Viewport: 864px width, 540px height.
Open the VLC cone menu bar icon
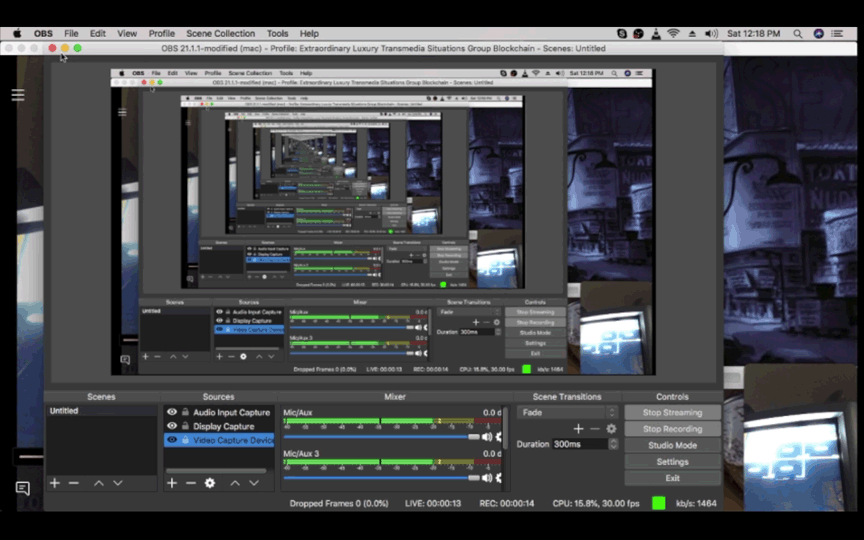[x=656, y=34]
